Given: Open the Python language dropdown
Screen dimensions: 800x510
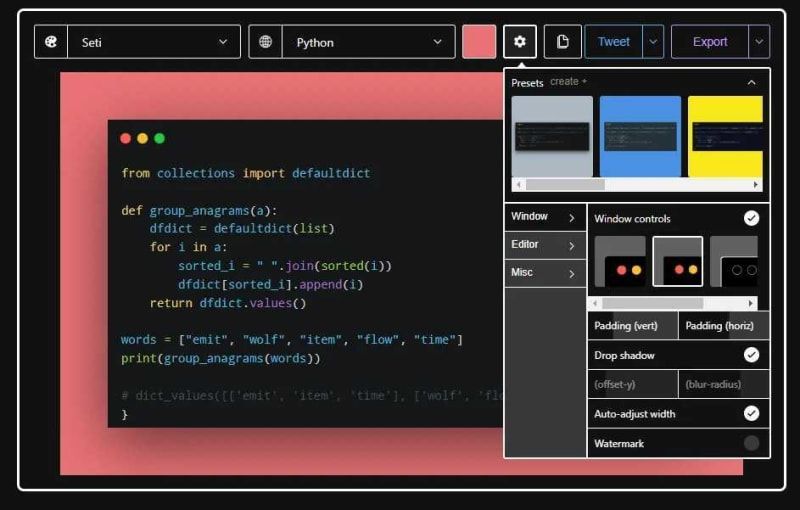Looking at the screenshot, I should 368,42.
